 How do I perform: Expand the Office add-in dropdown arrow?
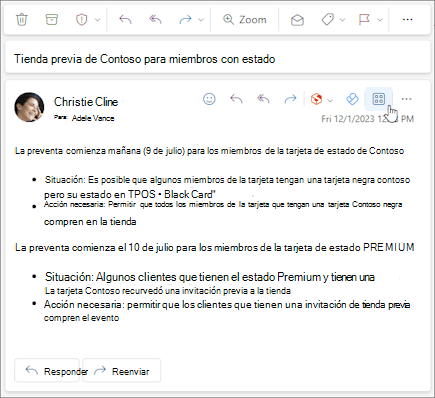330,100
